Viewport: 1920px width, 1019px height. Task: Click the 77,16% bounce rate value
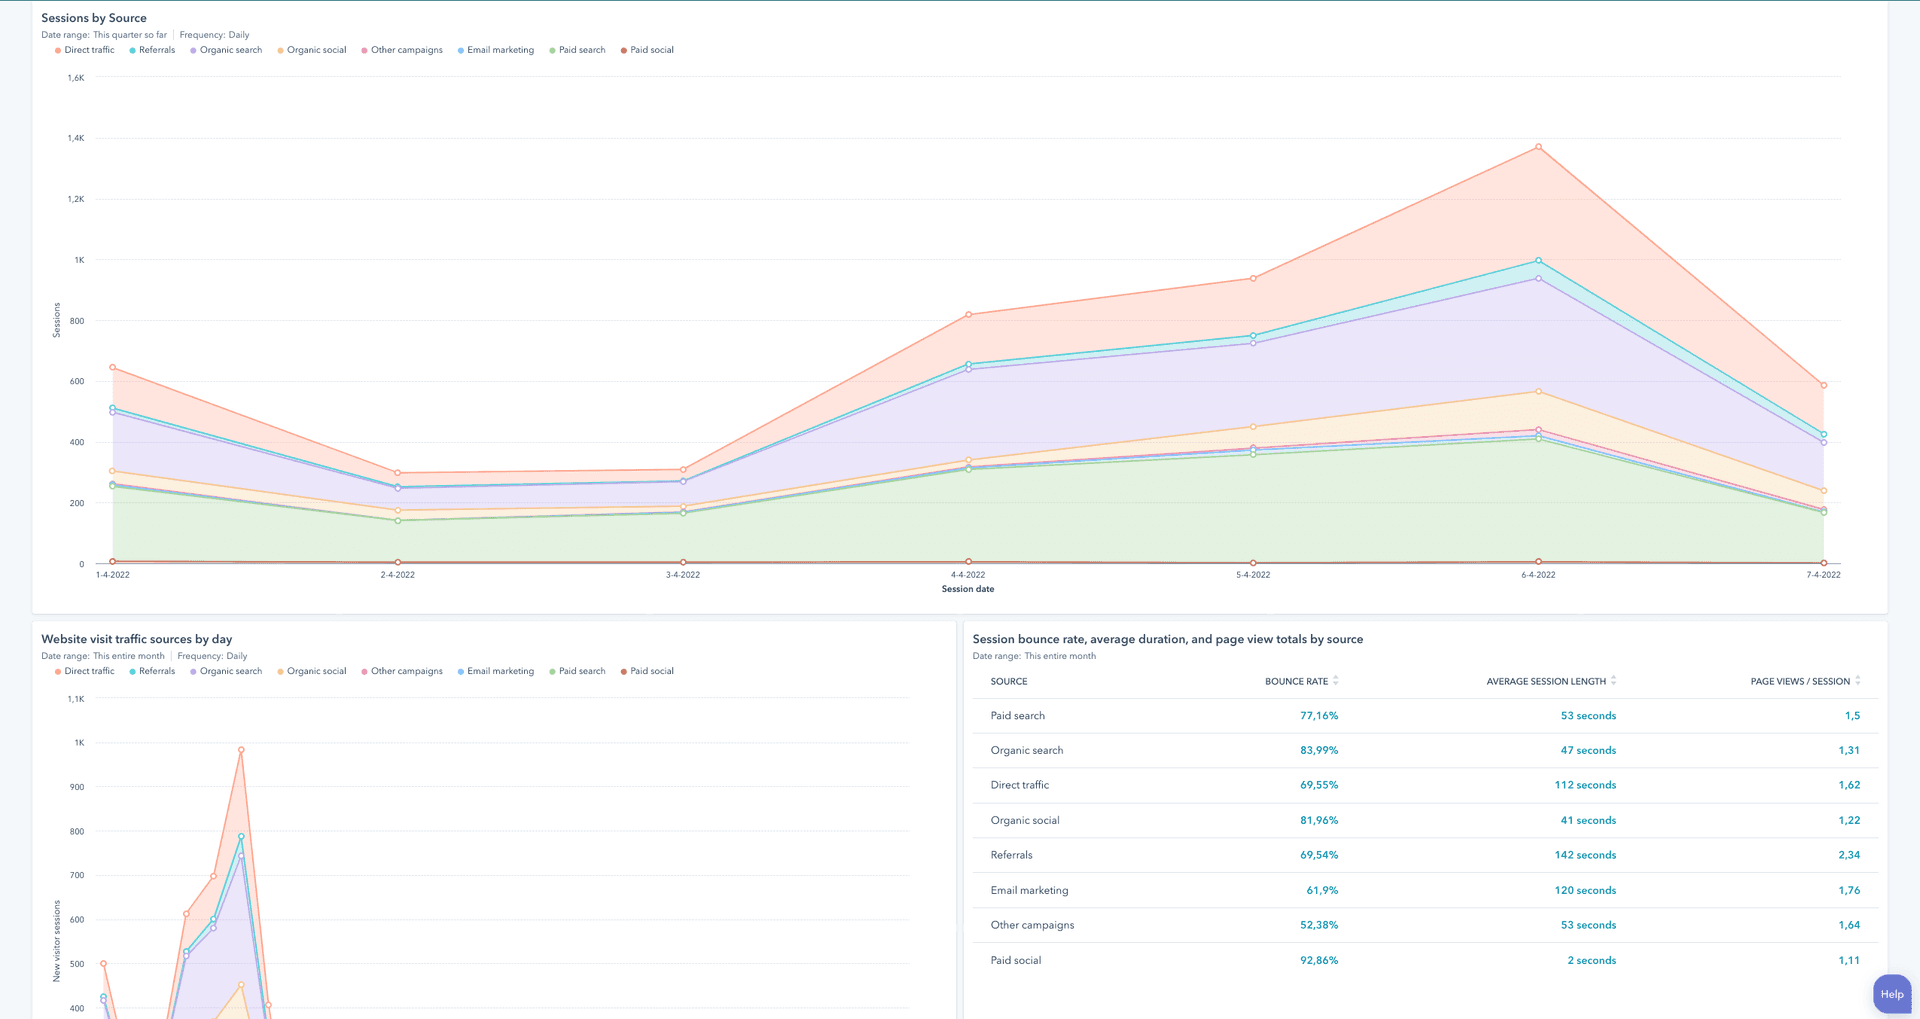[1319, 716]
